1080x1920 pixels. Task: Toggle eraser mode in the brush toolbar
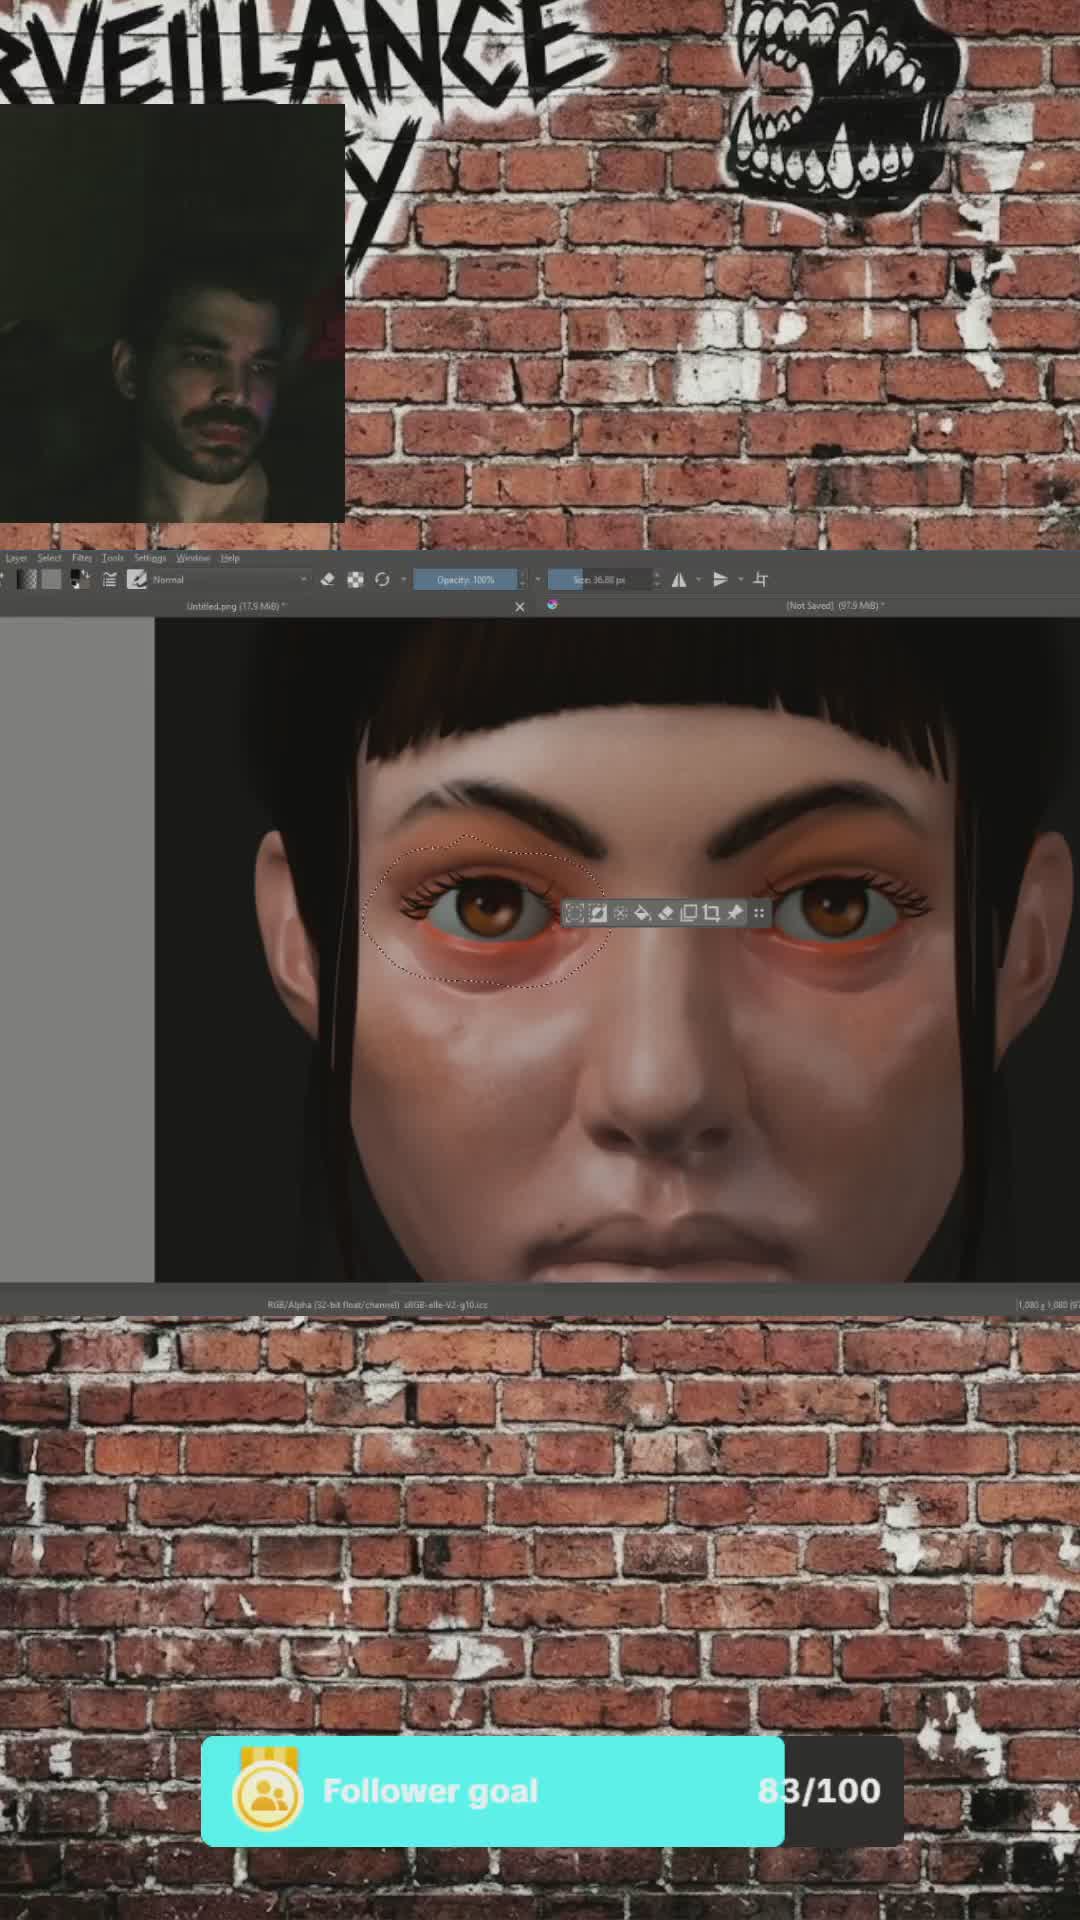(x=327, y=580)
